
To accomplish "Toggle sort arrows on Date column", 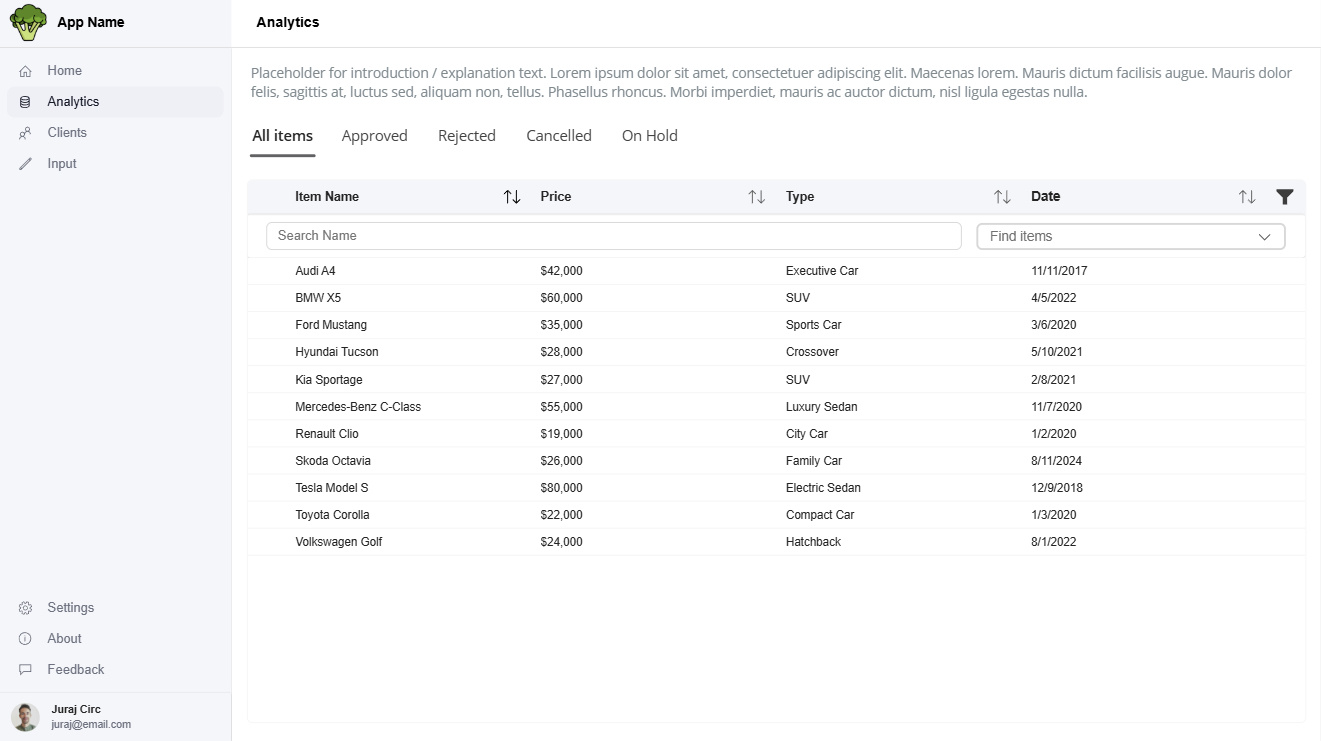I will (x=1247, y=197).
